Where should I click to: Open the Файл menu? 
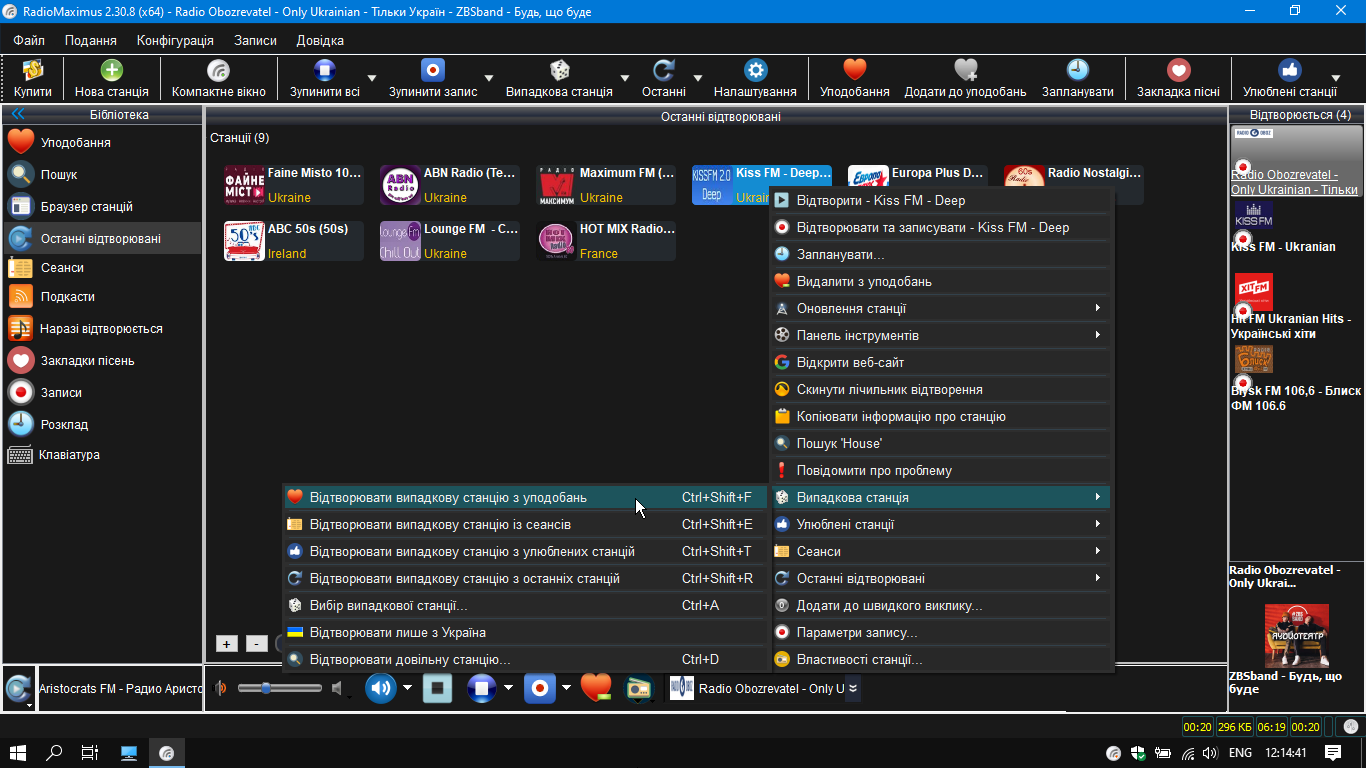point(29,41)
